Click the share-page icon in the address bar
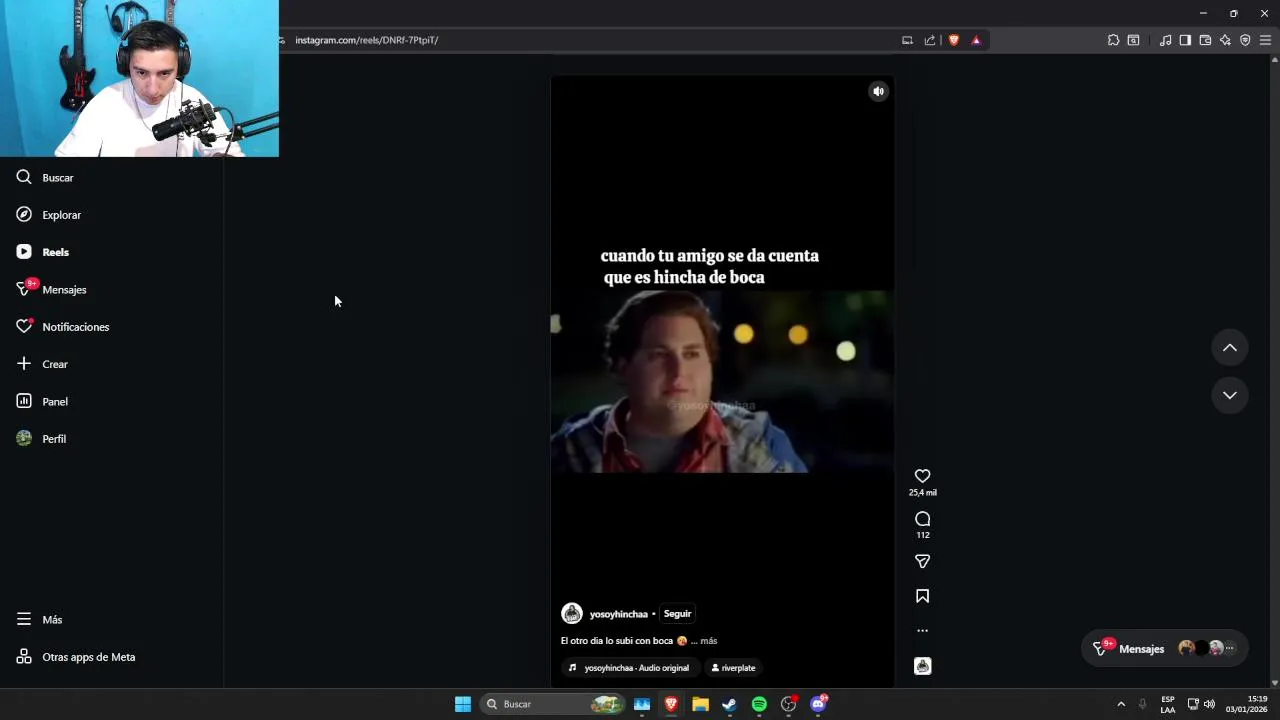The image size is (1280, 720). pyautogui.click(x=930, y=40)
